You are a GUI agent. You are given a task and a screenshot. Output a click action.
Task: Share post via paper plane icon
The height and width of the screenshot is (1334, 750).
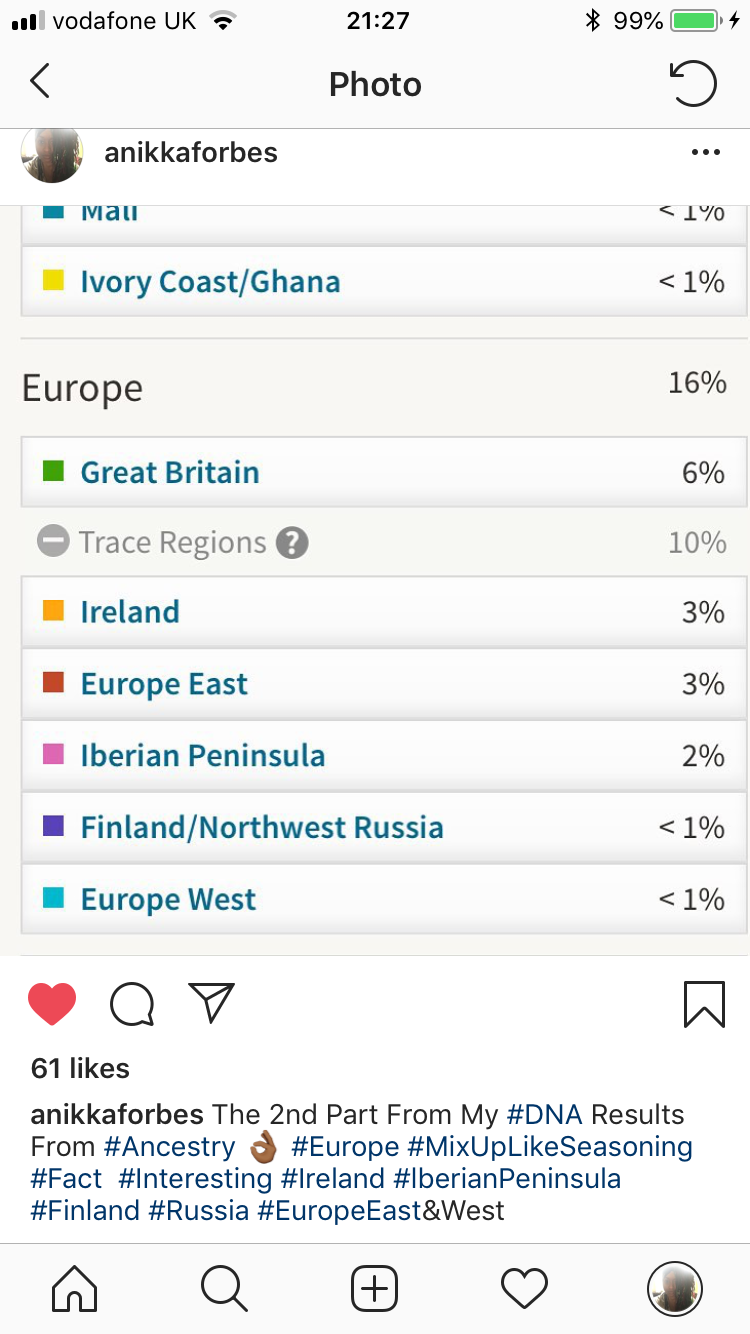(211, 1003)
